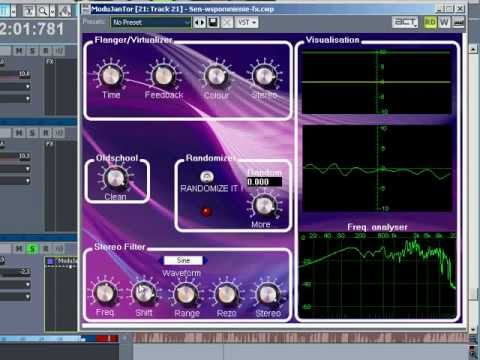Viewport: 480px width, 360px height.
Task: Solo the track showing volume 10.4
Action: pos(32,51)
